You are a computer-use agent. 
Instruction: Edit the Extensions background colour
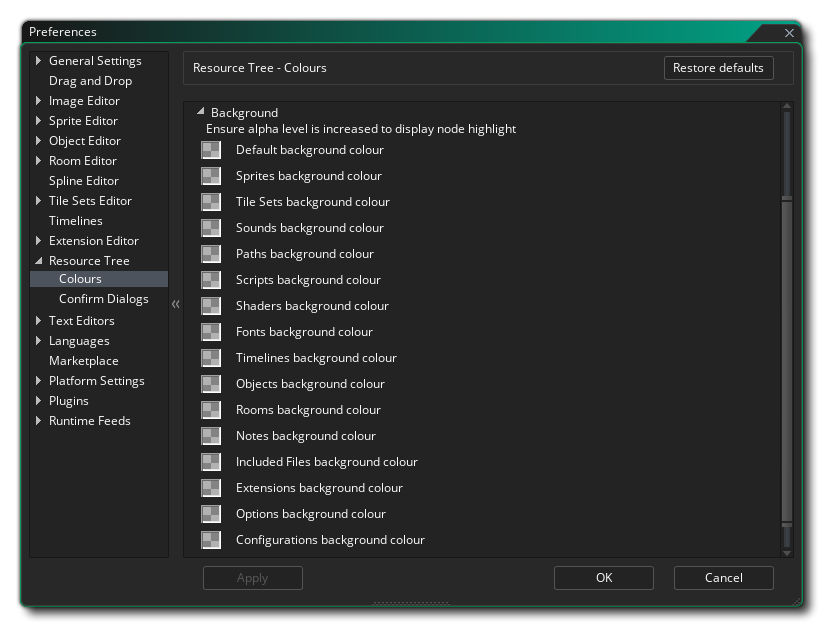211,487
